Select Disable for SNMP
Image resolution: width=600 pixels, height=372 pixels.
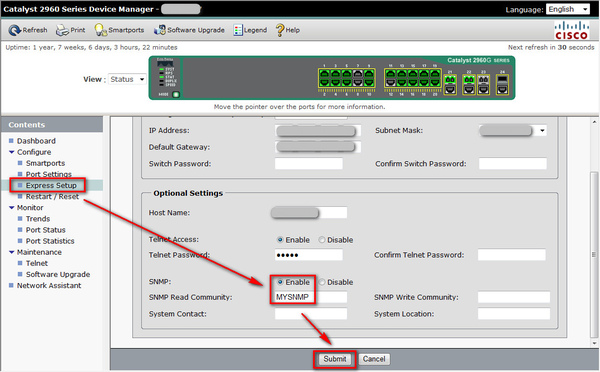322,282
